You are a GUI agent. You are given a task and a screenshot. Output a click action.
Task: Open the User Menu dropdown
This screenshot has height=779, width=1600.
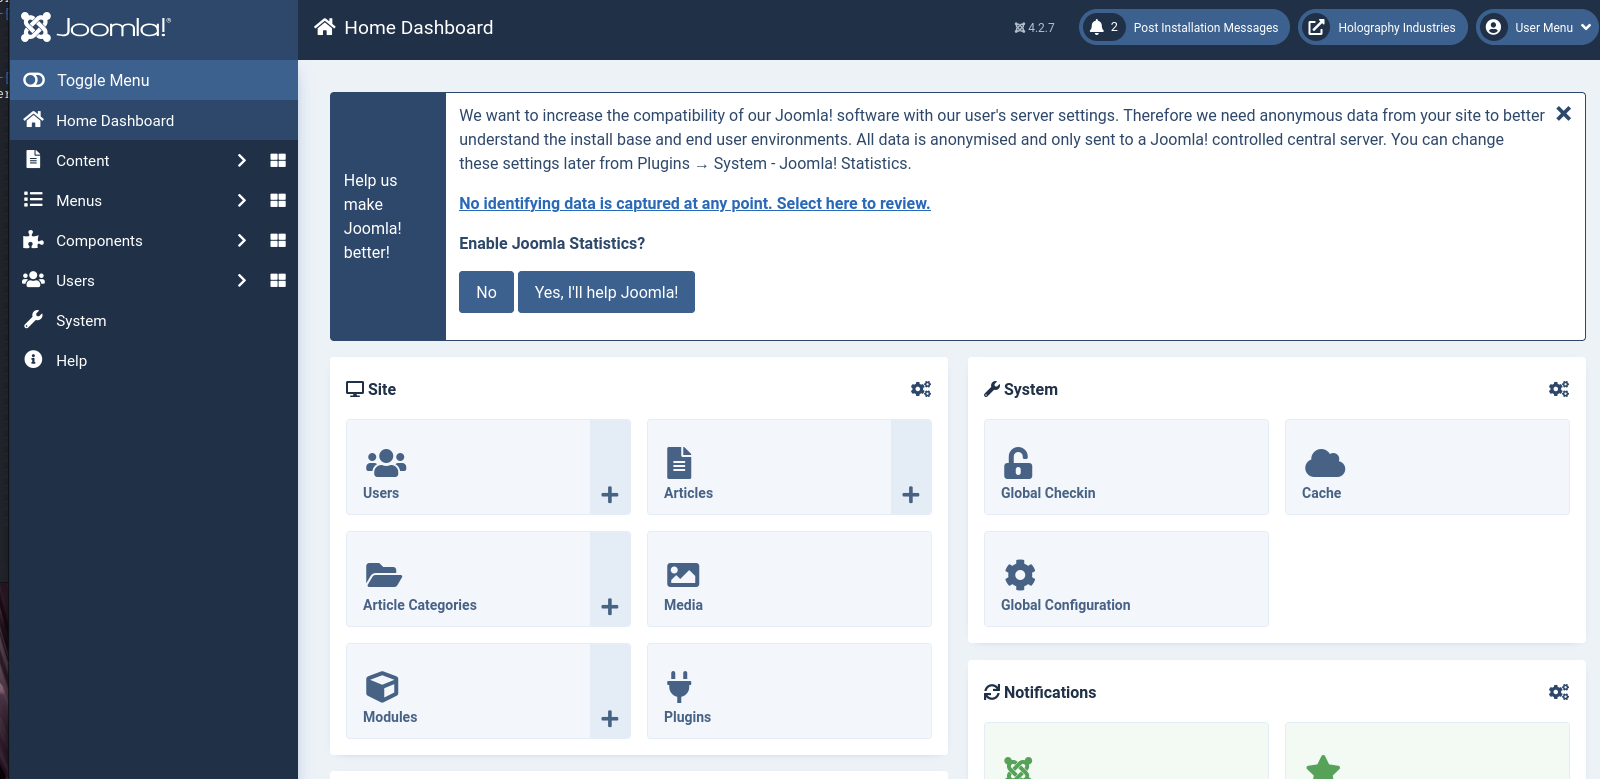1537,27
